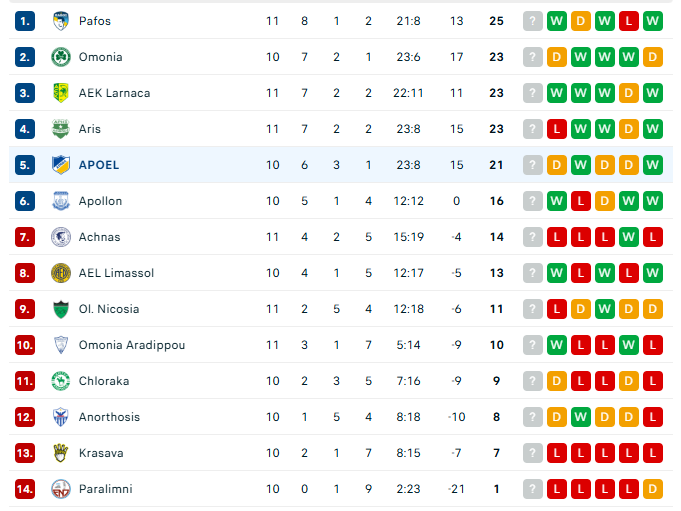Screen dimensions: 681x511
Task: Click the APOEL club badge
Action: (61, 165)
